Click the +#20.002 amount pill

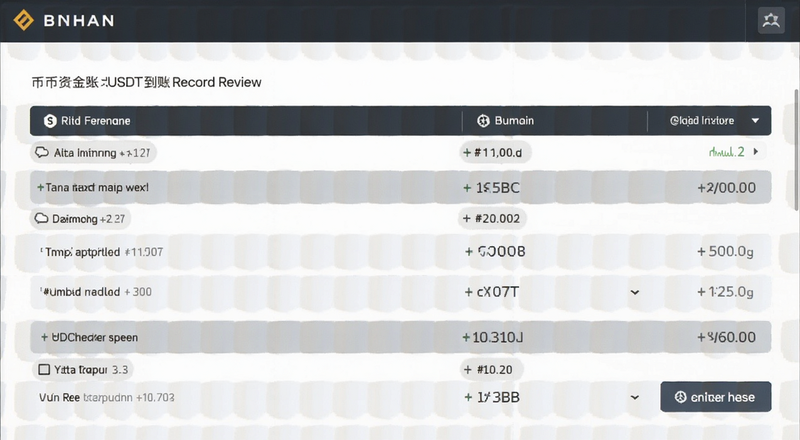click(x=492, y=218)
